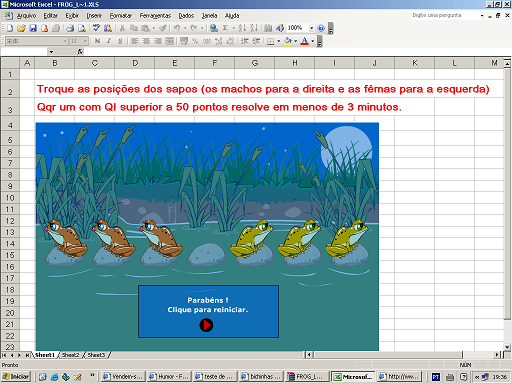The width and height of the screenshot is (512, 384).
Task: Select row header 10
Action: 10,198
